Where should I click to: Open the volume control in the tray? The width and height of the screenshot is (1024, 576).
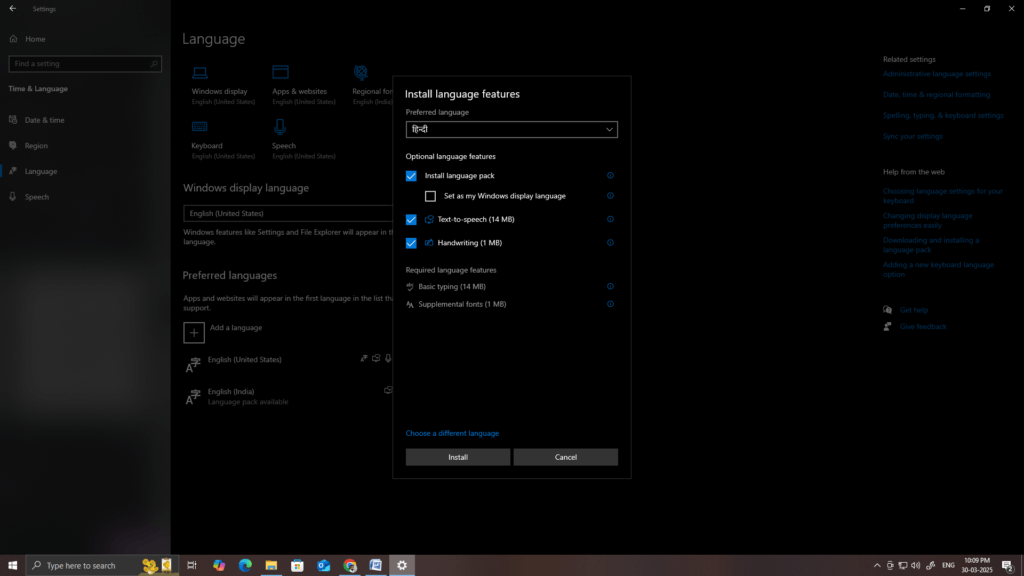[916, 566]
